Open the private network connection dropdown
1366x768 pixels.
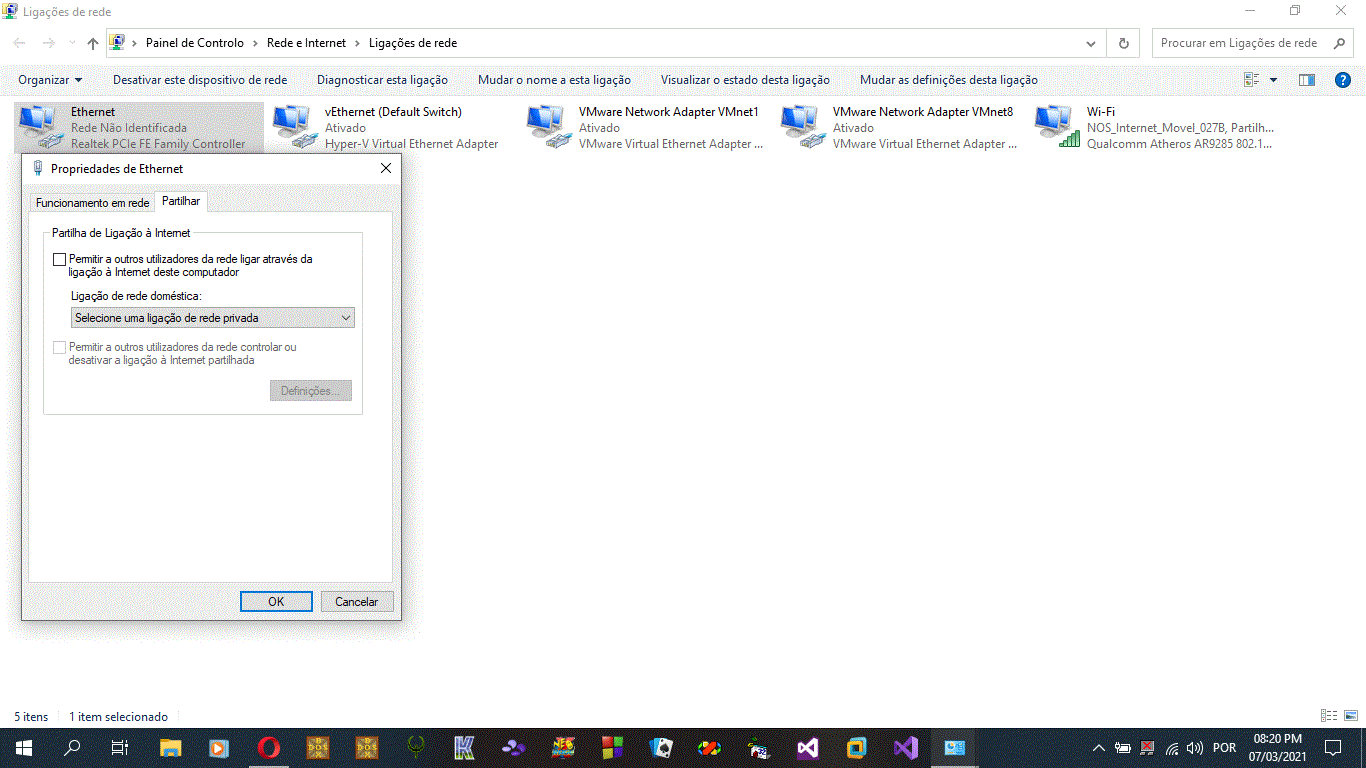click(213, 318)
